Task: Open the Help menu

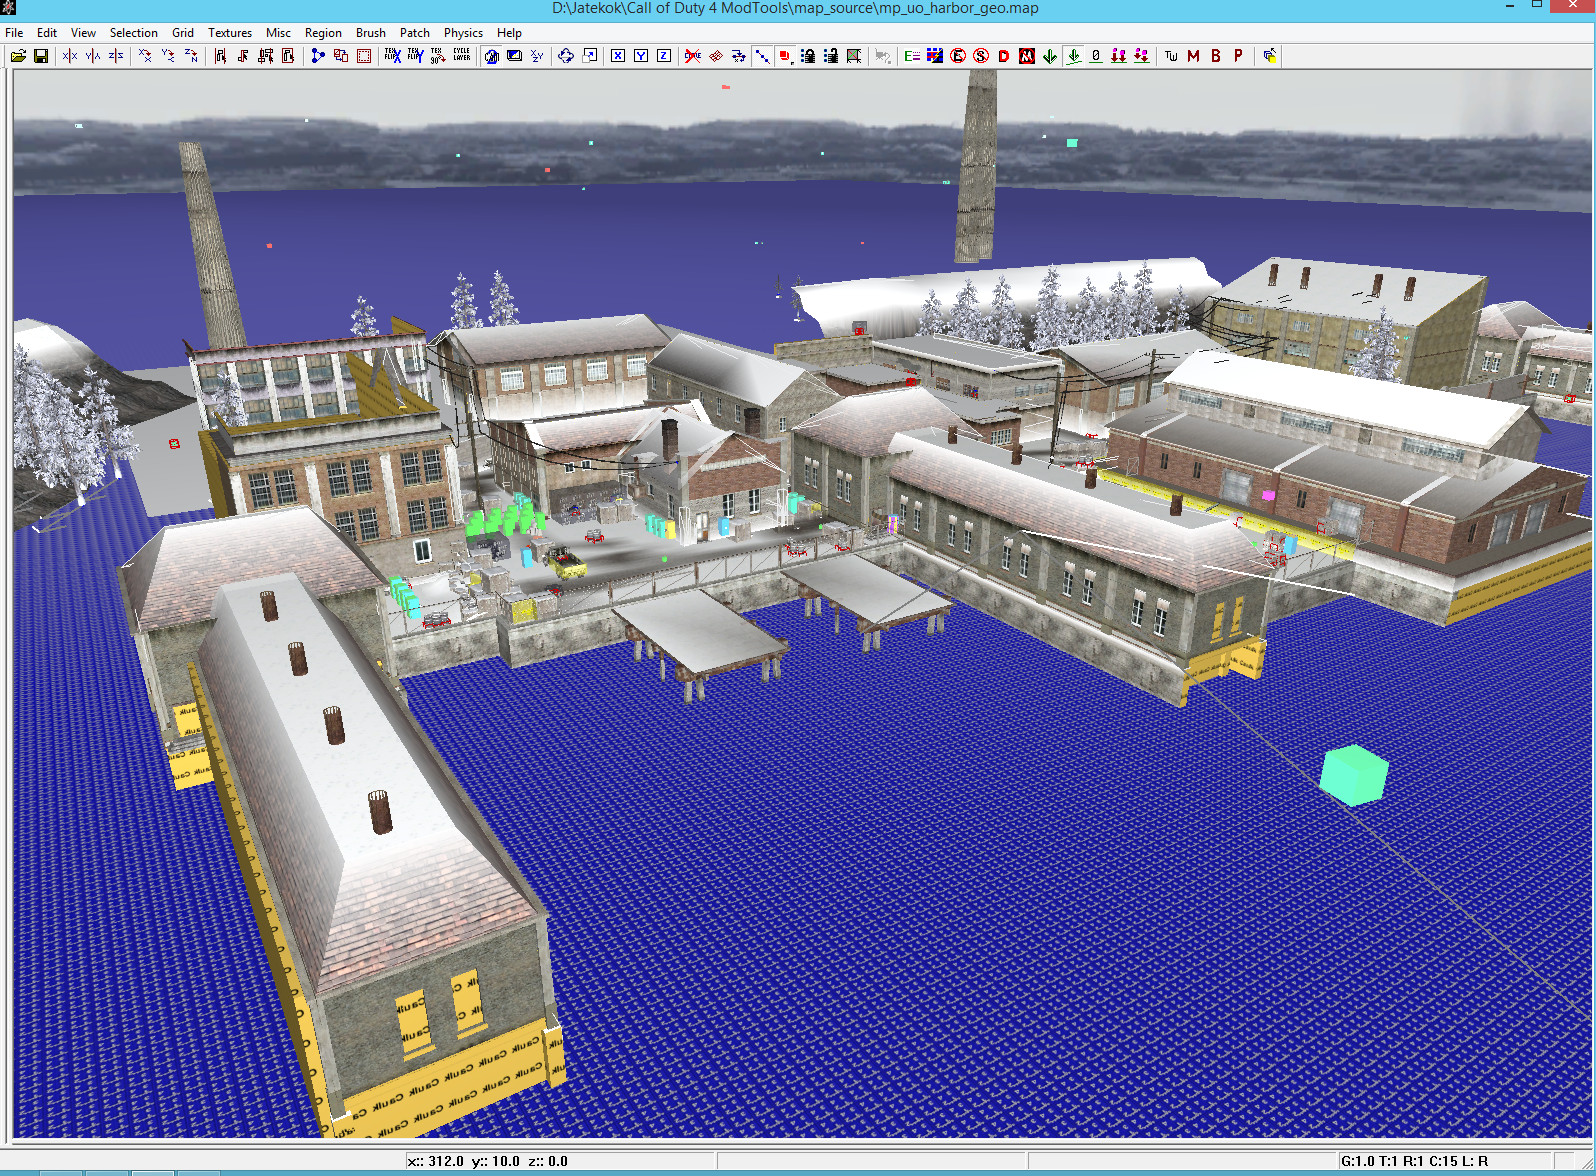Action: (x=509, y=33)
